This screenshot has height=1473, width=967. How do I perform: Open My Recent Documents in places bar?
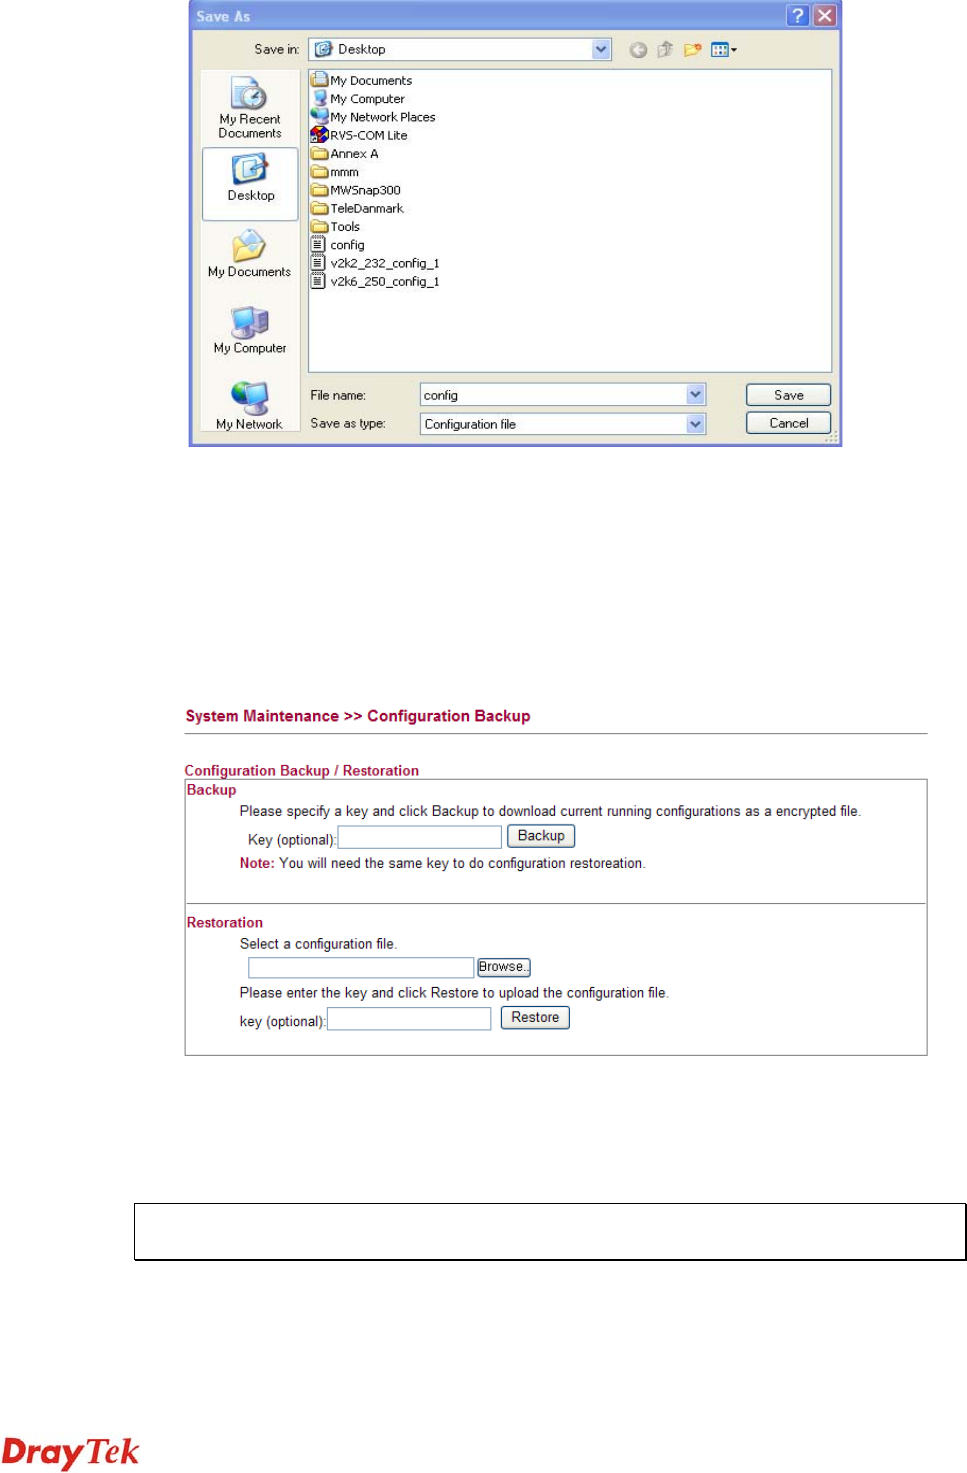click(x=250, y=107)
